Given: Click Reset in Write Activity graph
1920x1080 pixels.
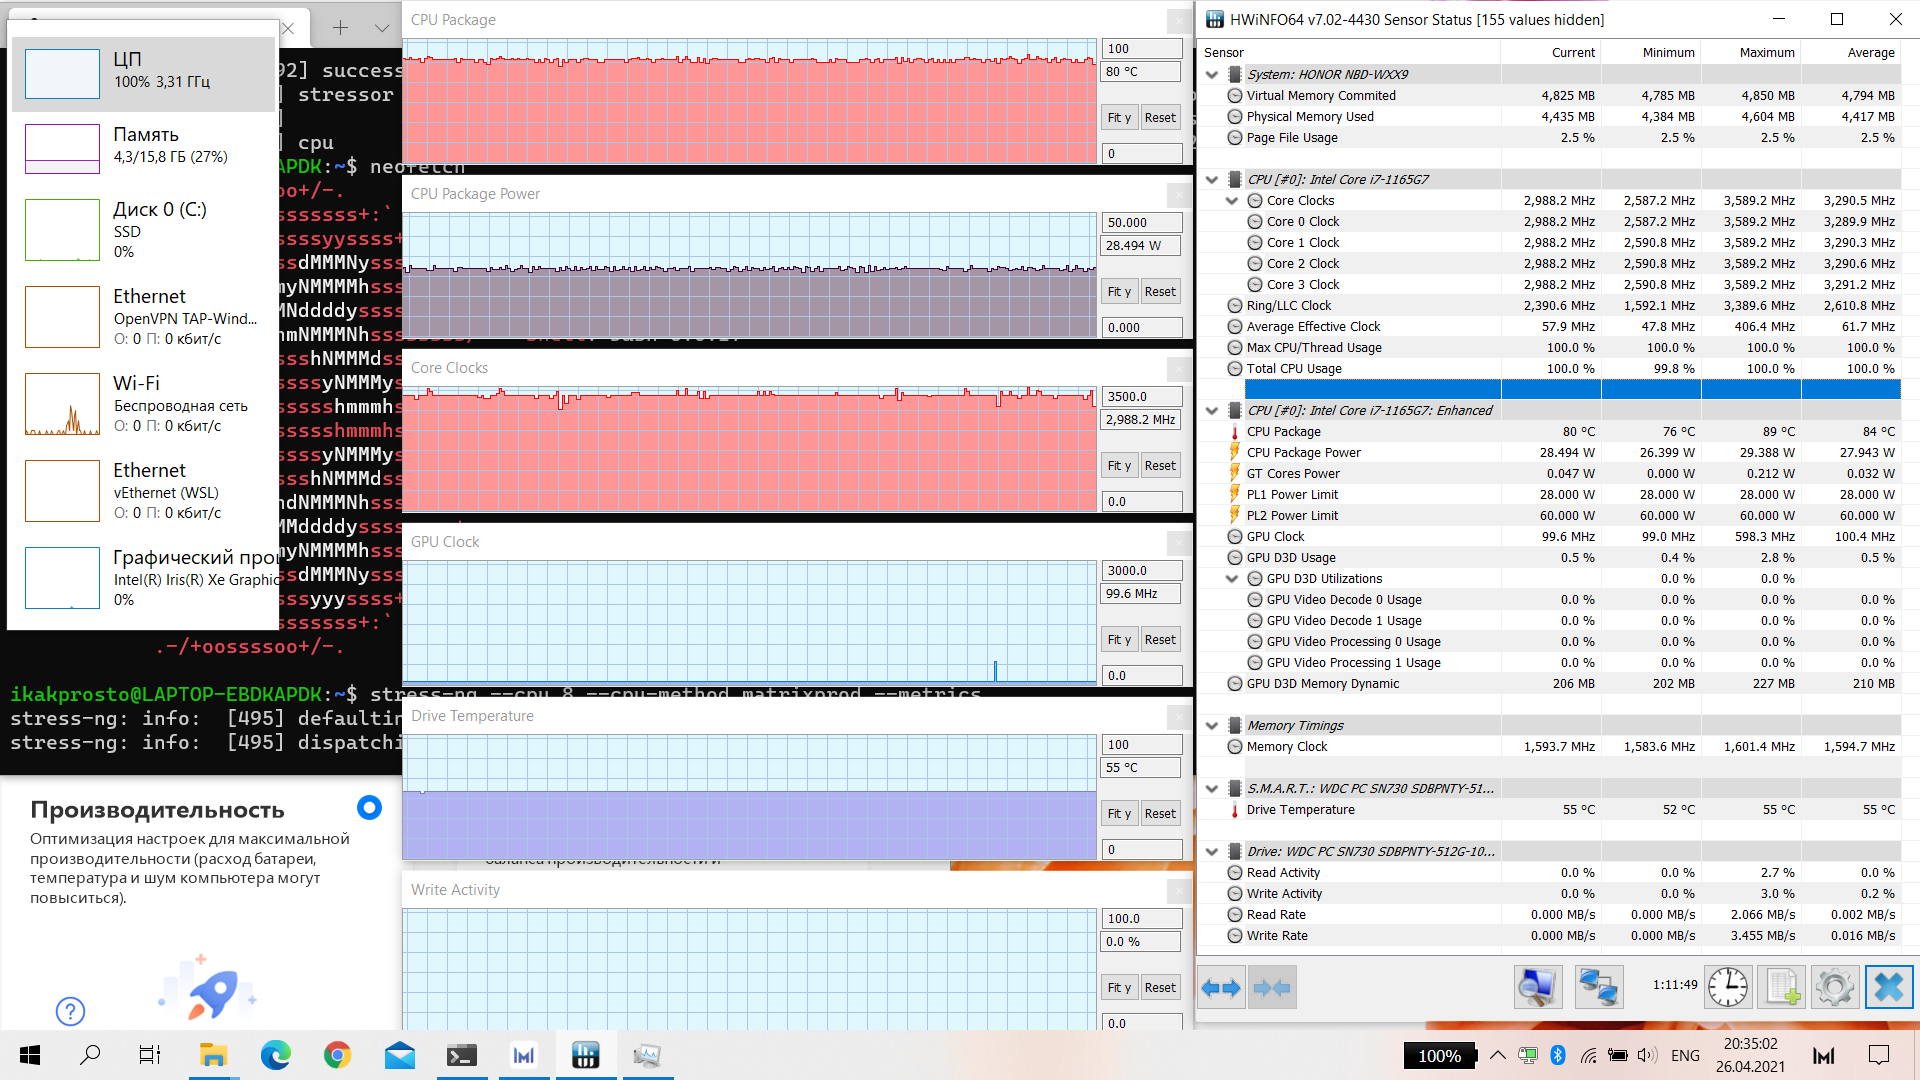Looking at the screenshot, I should click(1160, 987).
